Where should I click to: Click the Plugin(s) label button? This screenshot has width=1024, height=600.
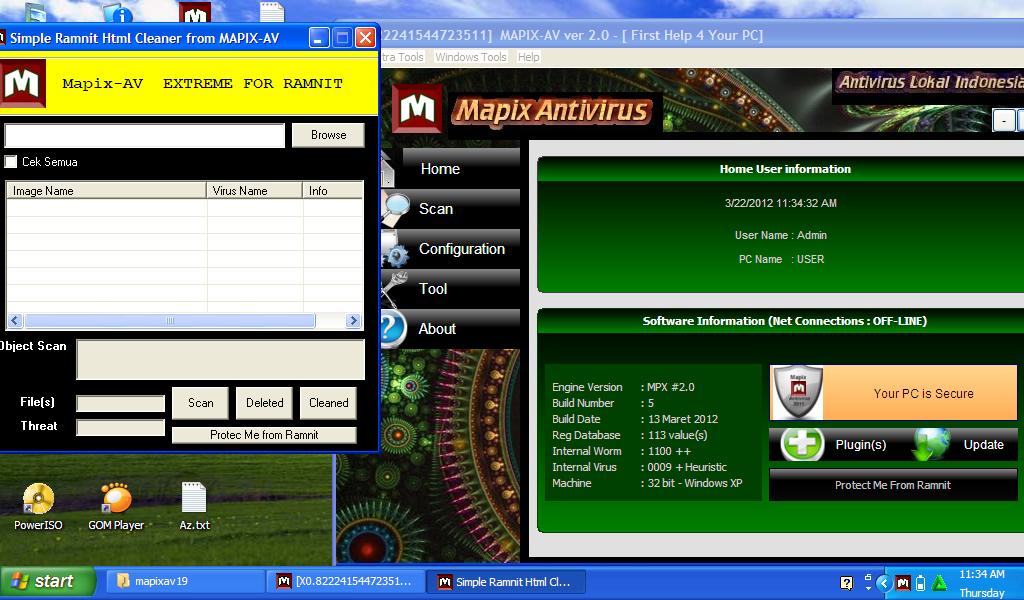tap(861, 445)
